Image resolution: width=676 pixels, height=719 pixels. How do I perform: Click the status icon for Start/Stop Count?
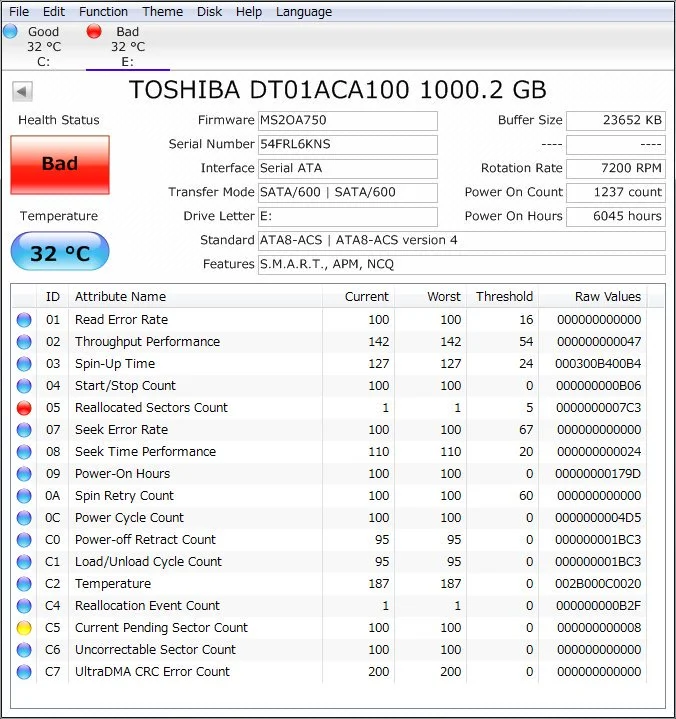[x=24, y=386]
